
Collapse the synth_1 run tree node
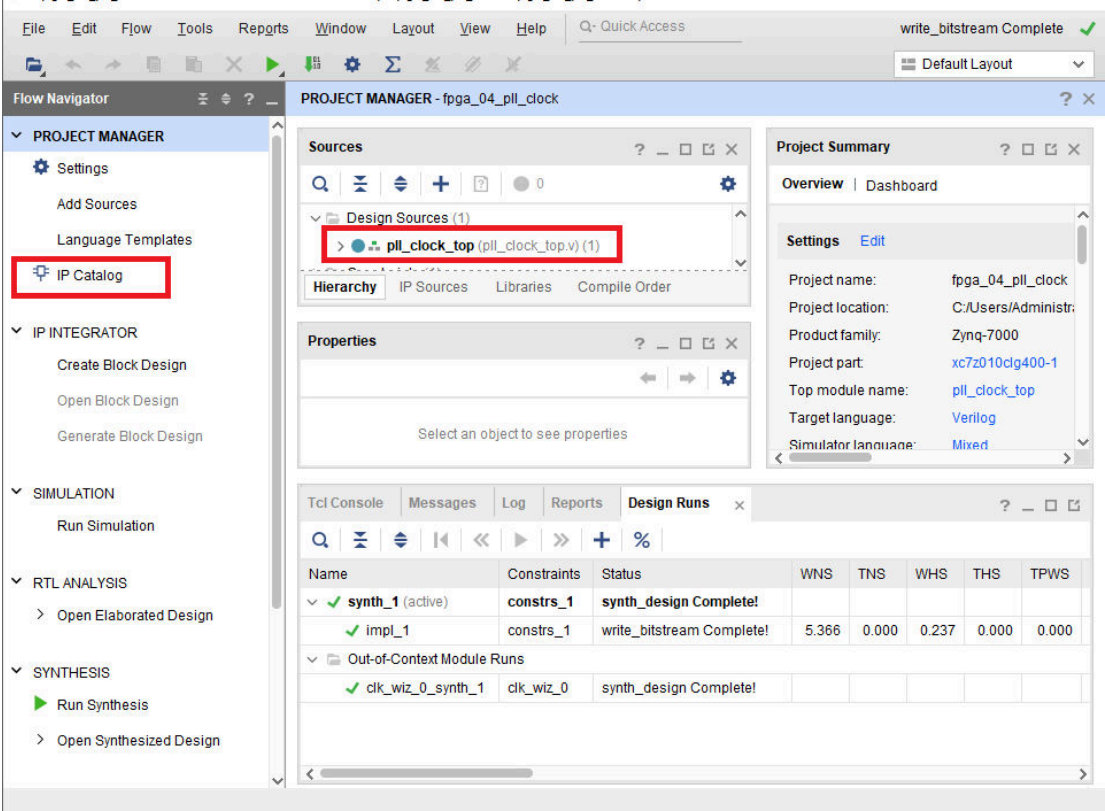tap(315, 602)
